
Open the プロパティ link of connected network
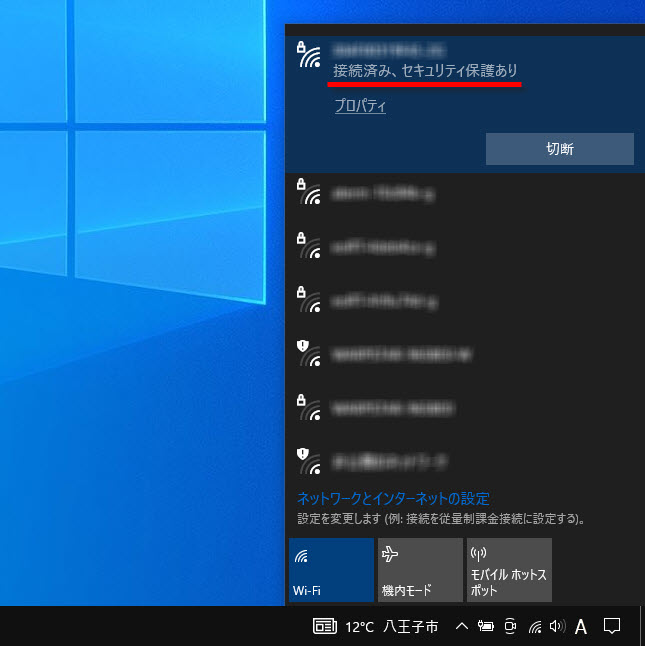[360, 107]
